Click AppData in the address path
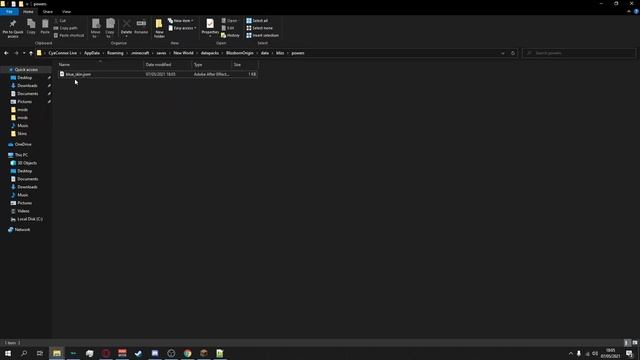The width and height of the screenshot is (640, 360). pyautogui.click(x=92, y=53)
